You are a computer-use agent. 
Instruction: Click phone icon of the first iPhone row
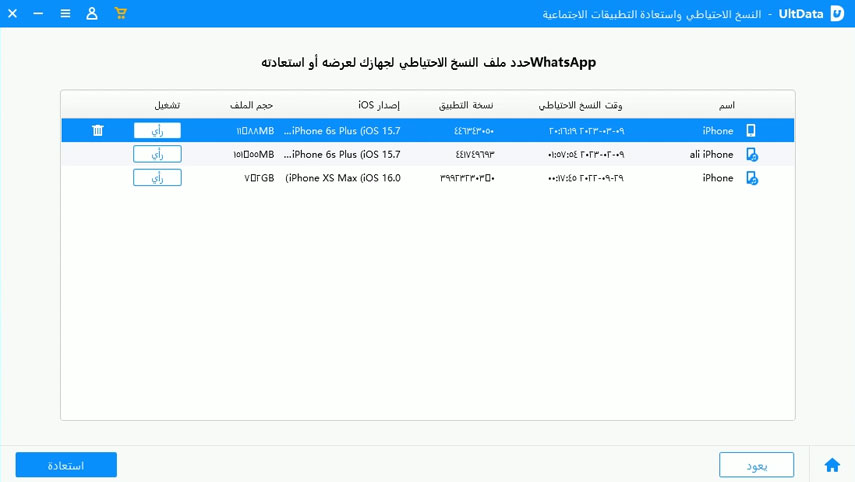click(x=751, y=130)
